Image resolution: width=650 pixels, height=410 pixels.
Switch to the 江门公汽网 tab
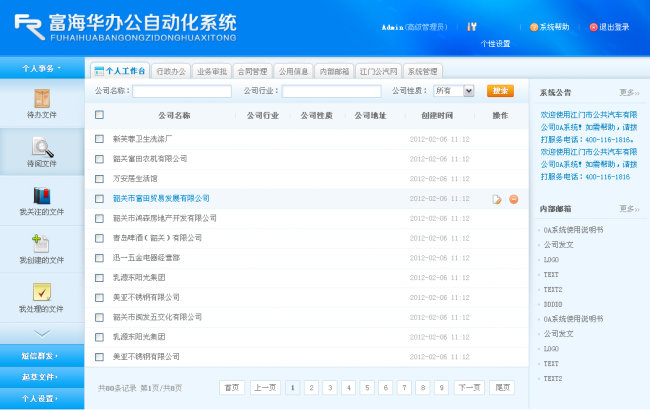tap(378, 71)
